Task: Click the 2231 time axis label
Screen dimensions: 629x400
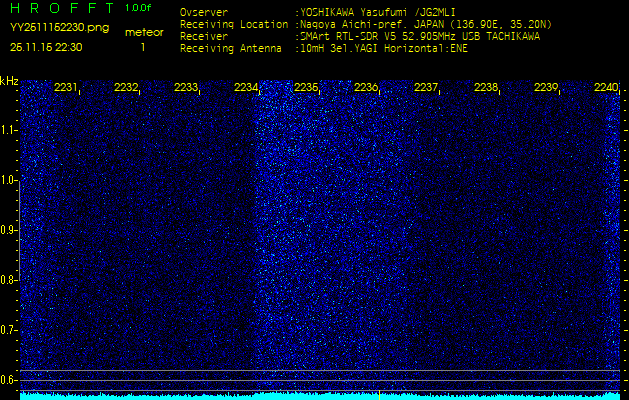Action: point(65,87)
